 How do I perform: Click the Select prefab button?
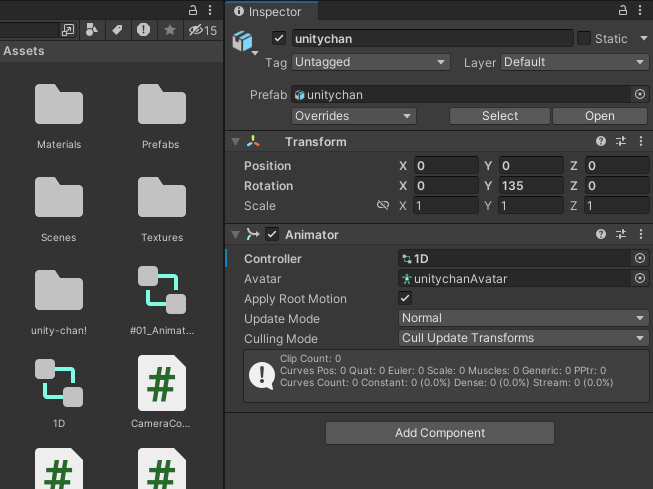click(500, 116)
